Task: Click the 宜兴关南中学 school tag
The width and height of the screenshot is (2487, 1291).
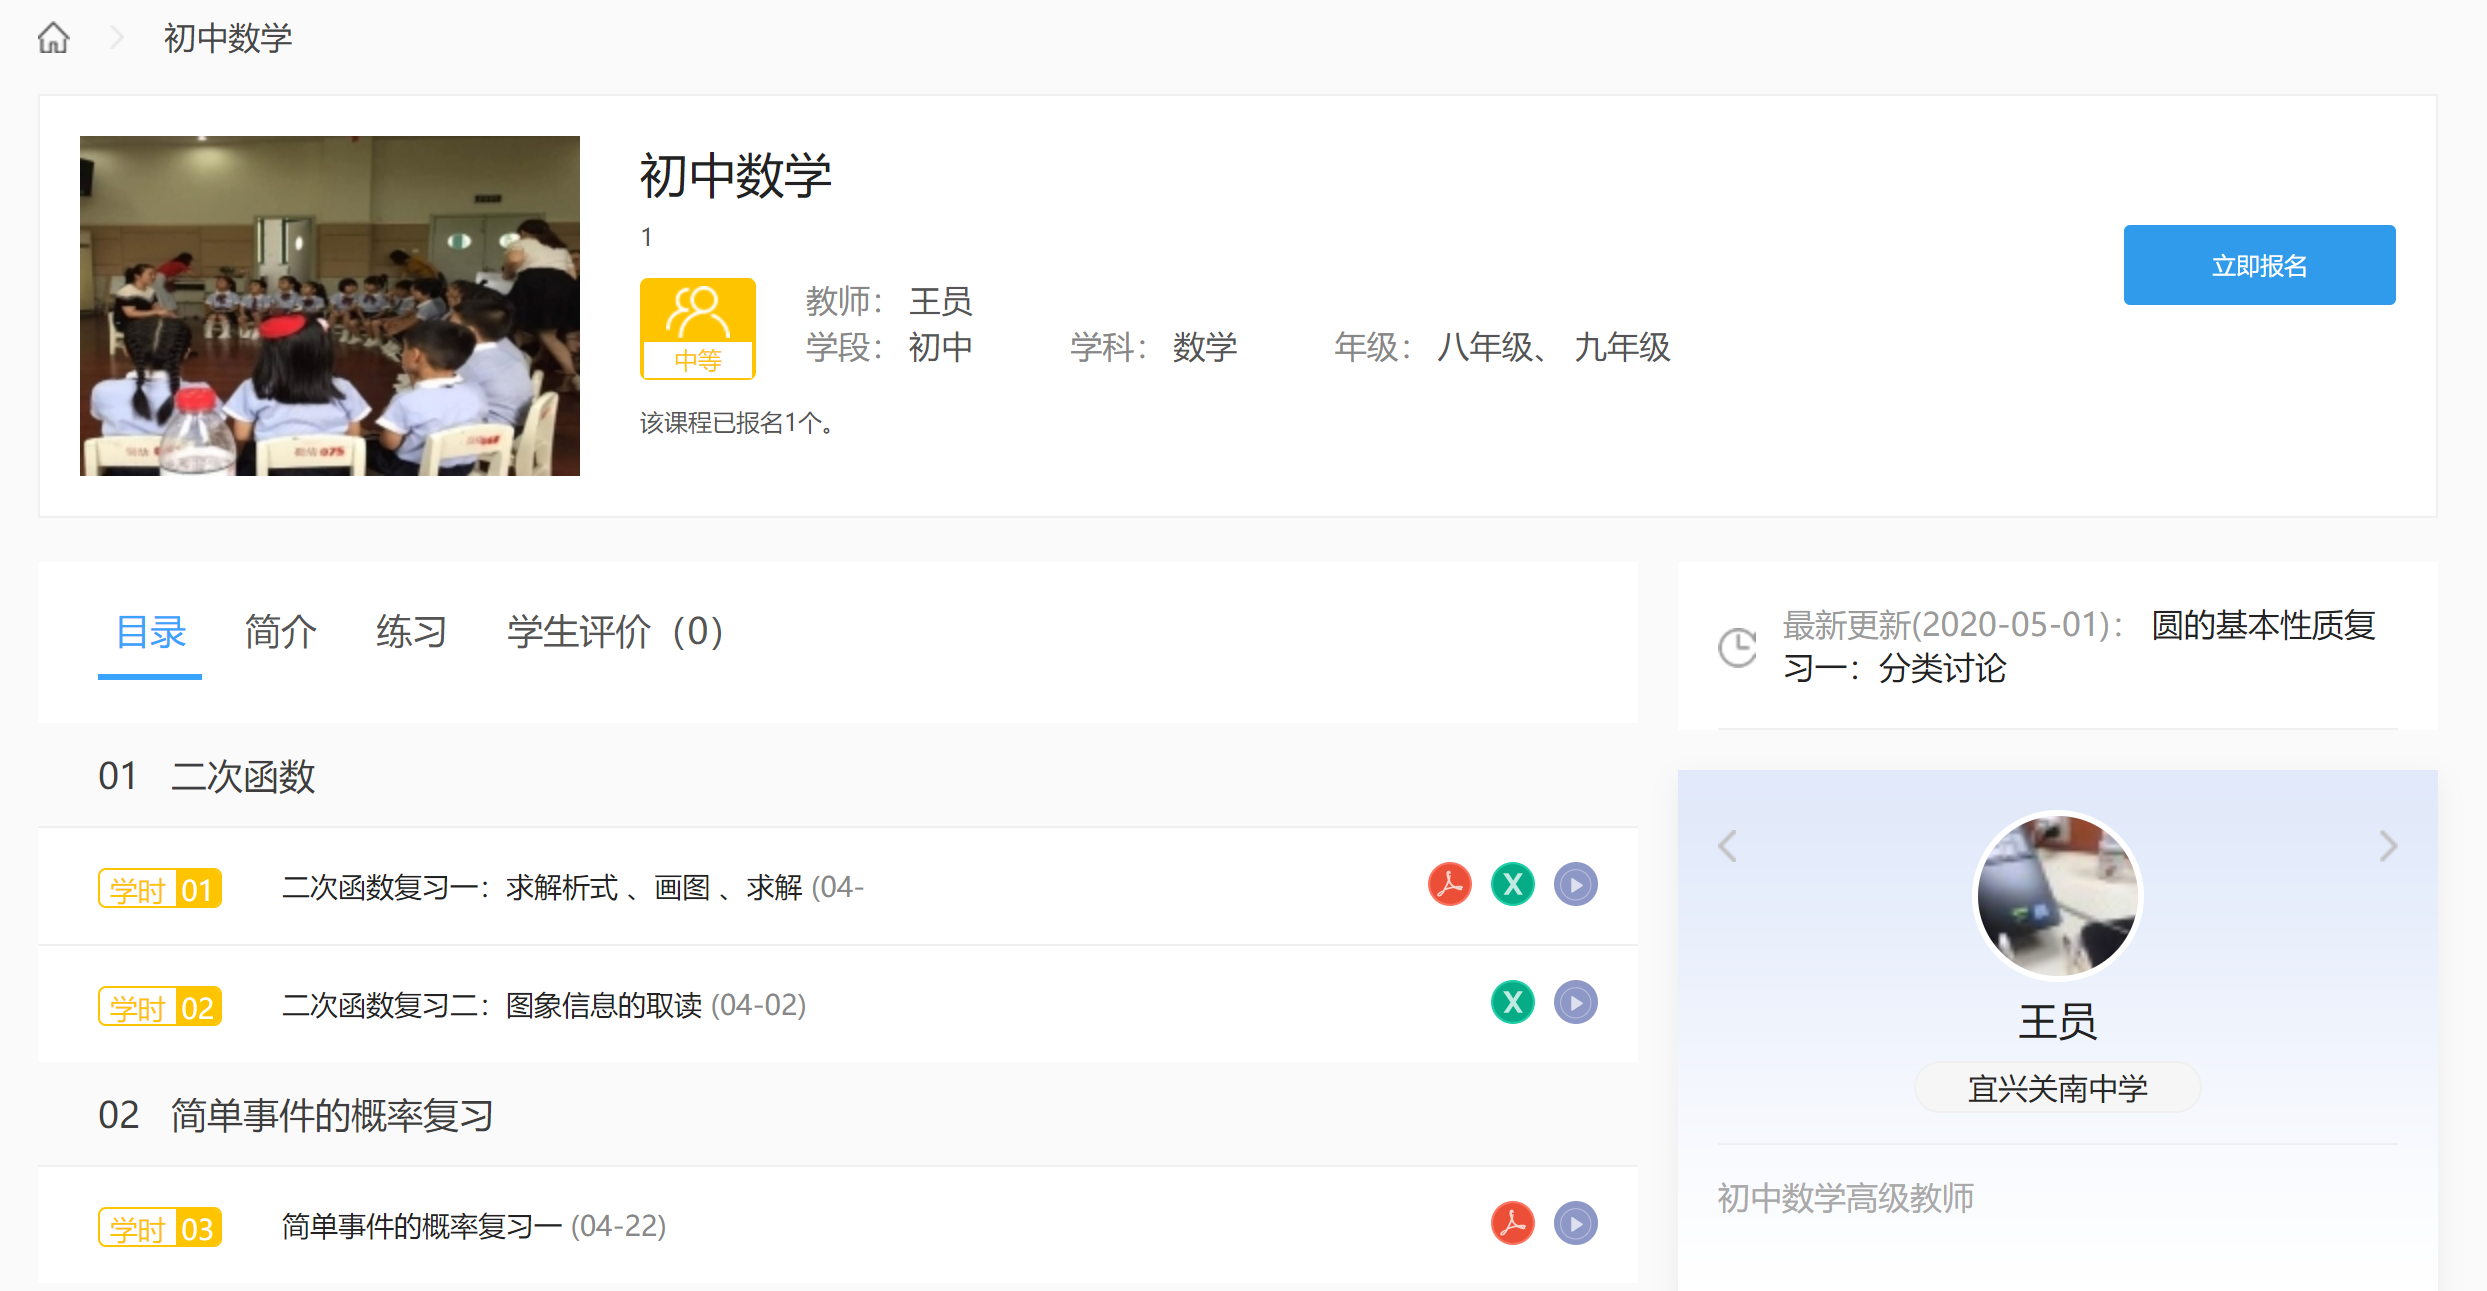Action: [2057, 1088]
